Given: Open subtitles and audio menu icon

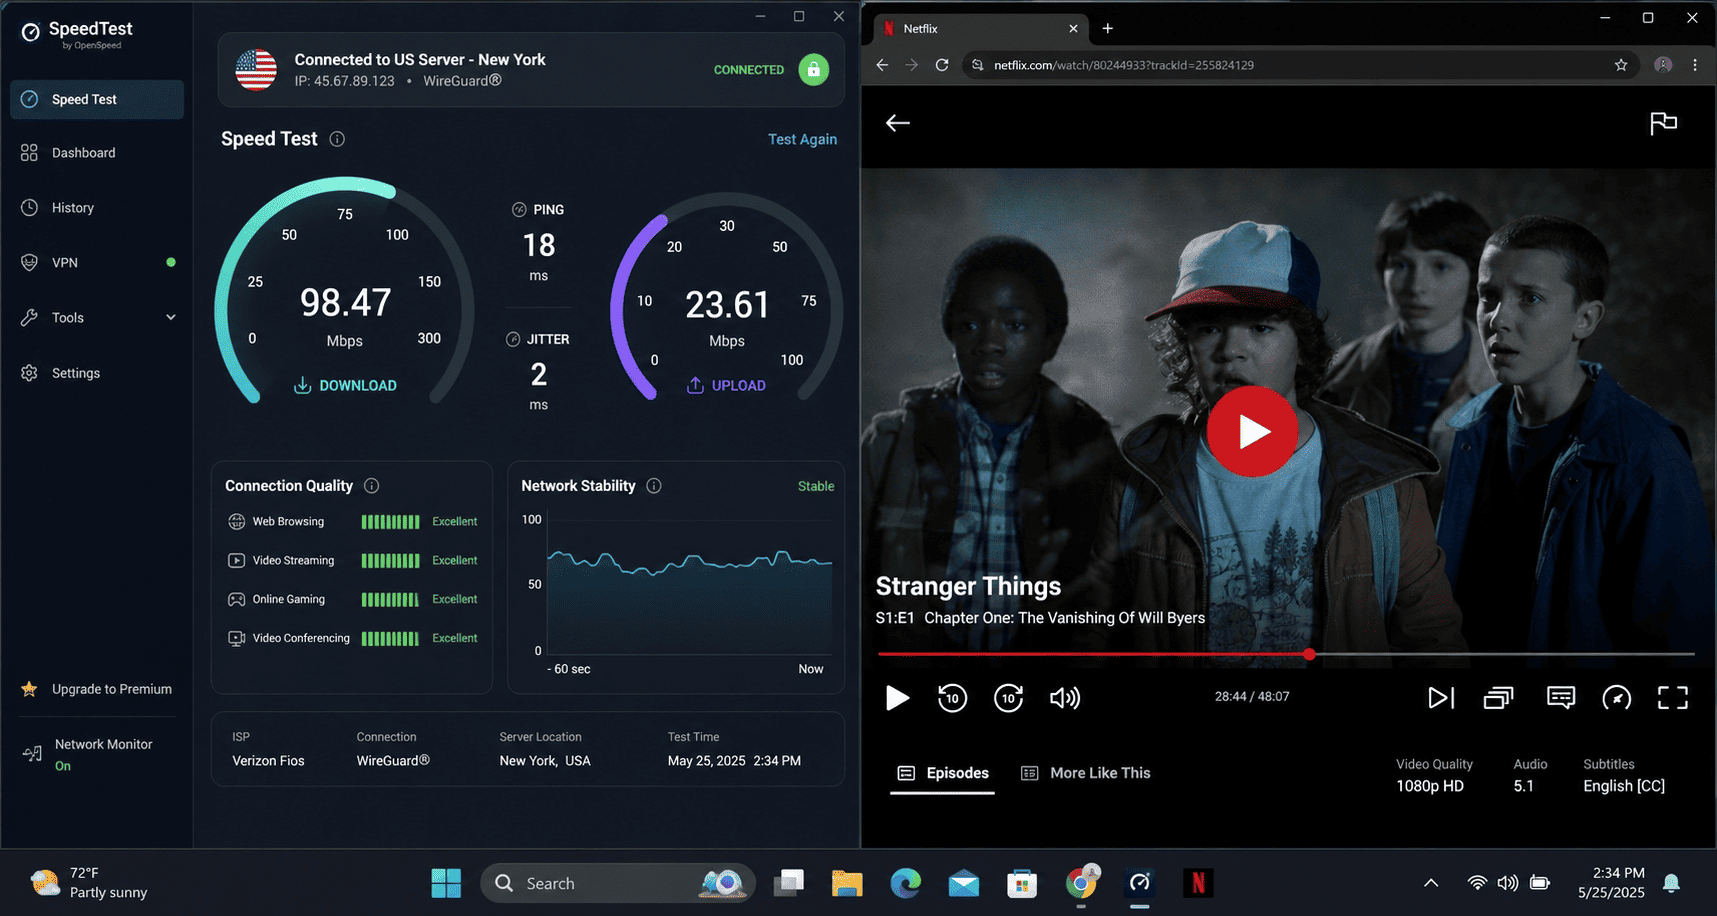Looking at the screenshot, I should tap(1561, 698).
